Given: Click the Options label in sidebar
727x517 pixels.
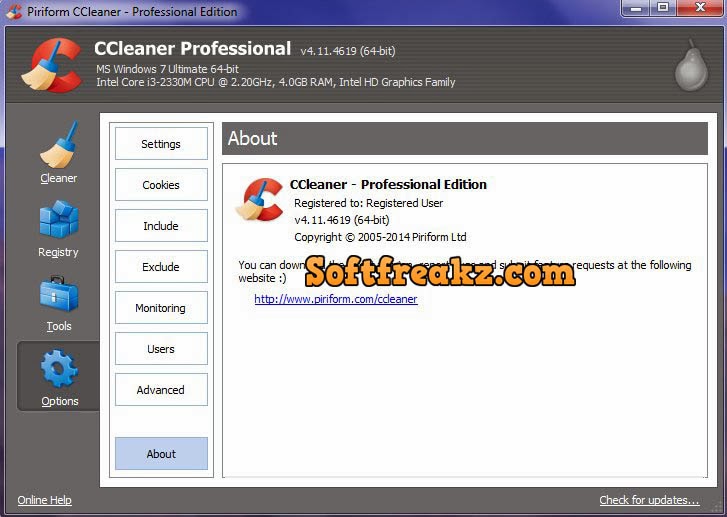Looking at the screenshot, I should 59,401.
